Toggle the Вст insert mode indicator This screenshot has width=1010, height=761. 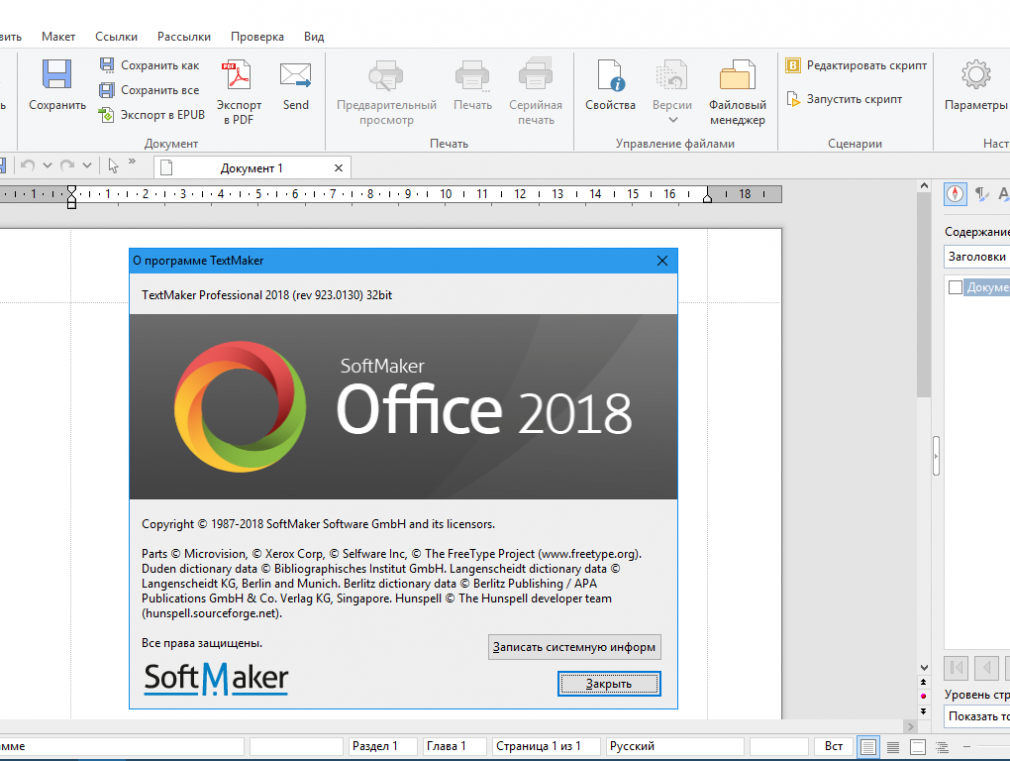[x=834, y=746]
